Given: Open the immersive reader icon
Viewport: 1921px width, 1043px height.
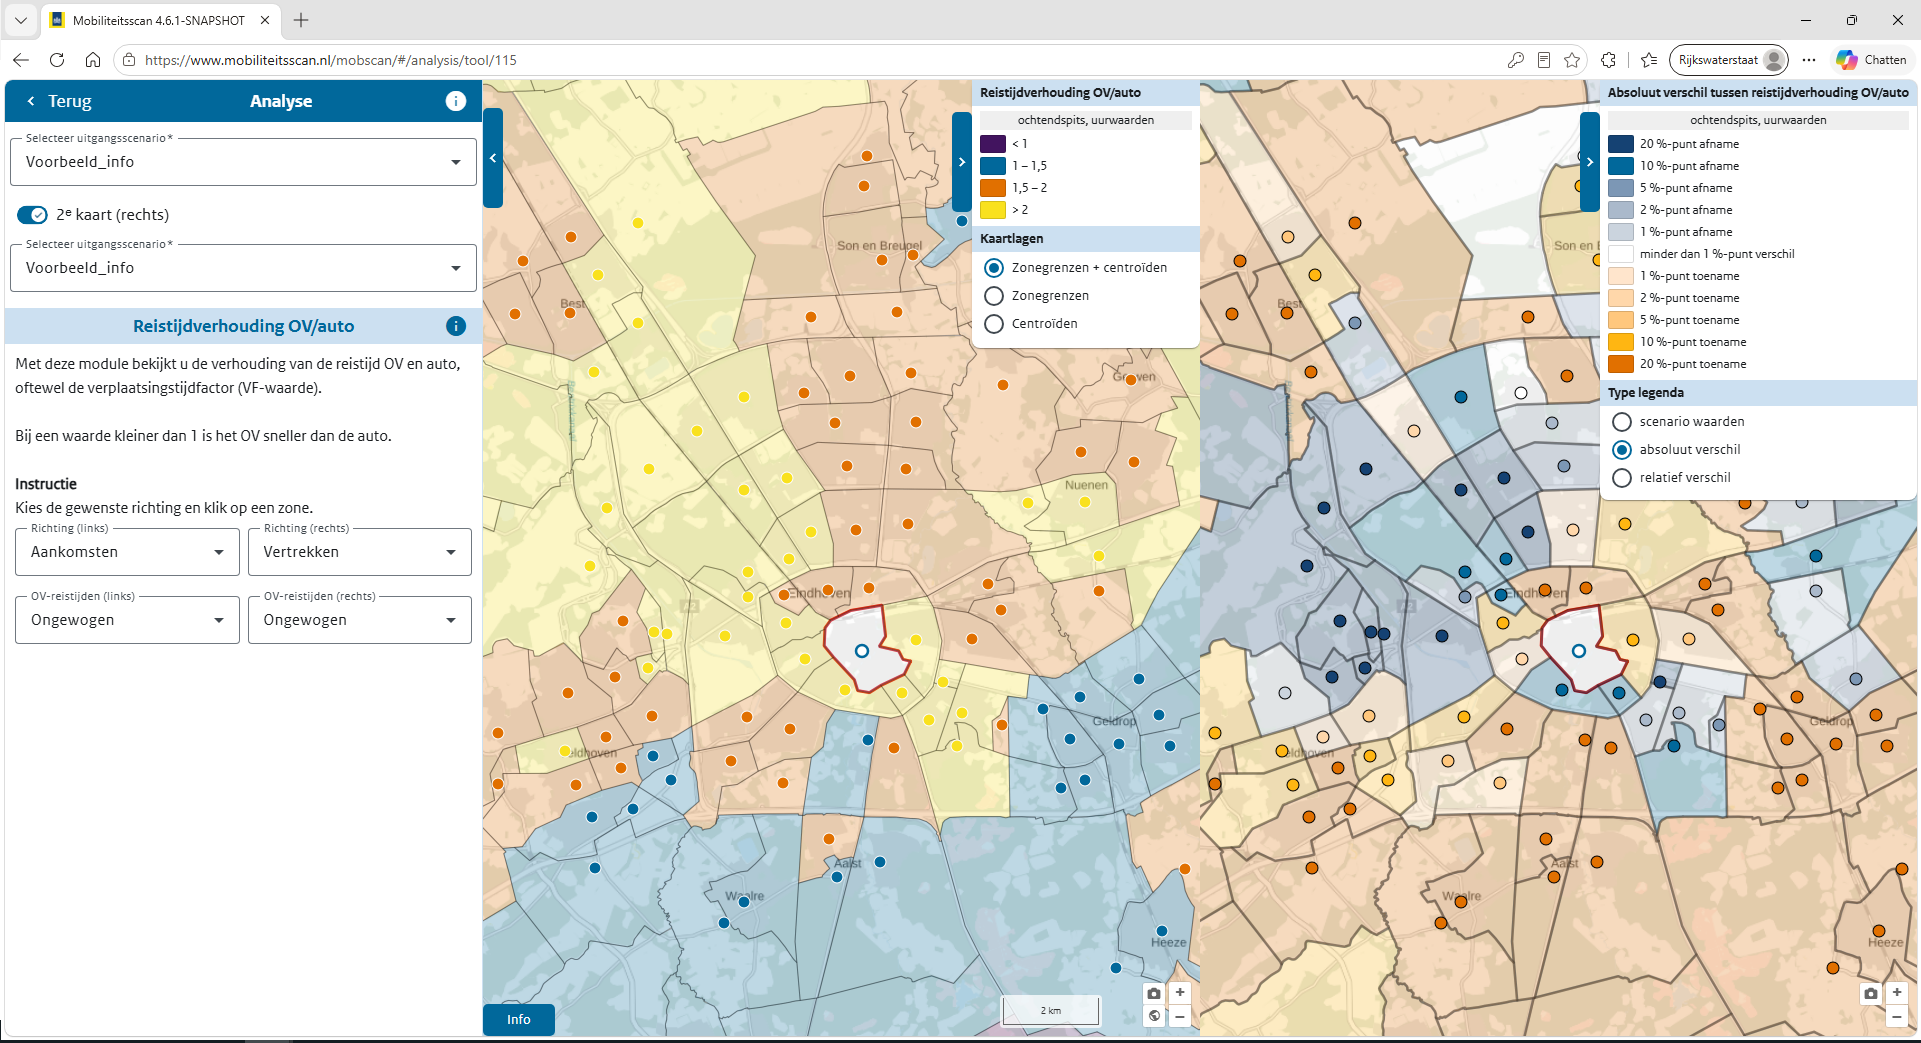Looking at the screenshot, I should click(x=1544, y=60).
